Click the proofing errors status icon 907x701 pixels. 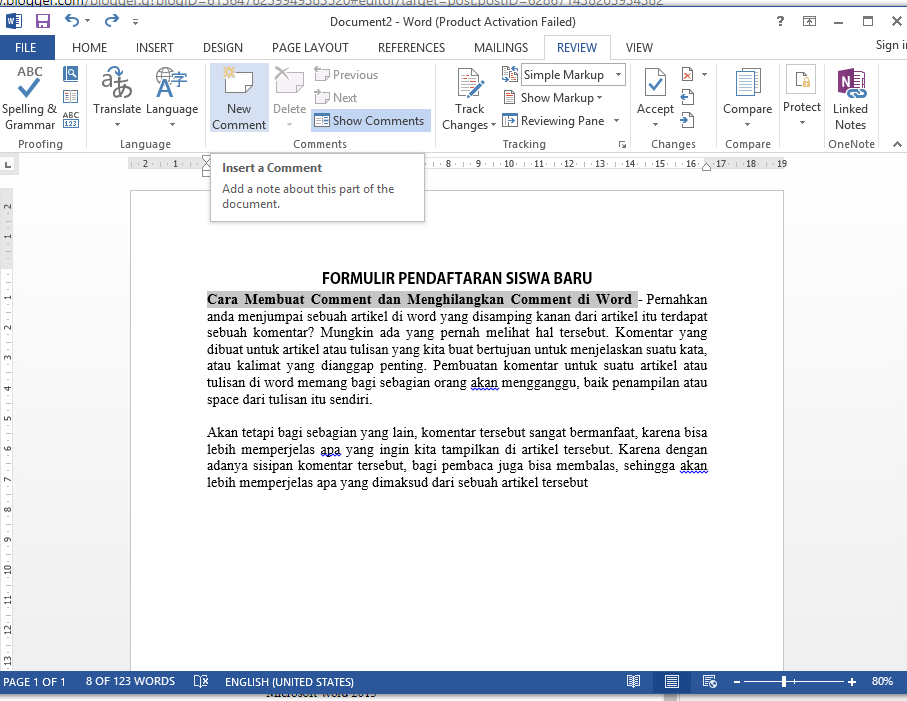[201, 681]
